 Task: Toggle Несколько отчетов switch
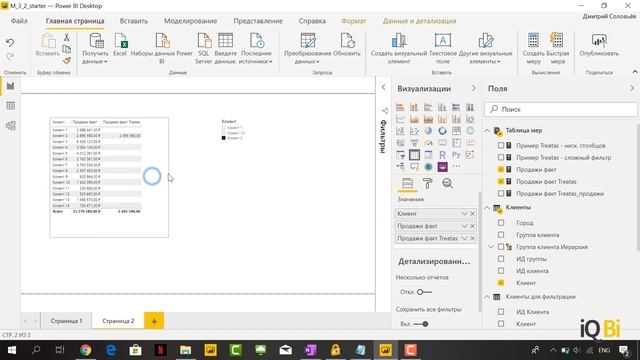tap(424, 292)
